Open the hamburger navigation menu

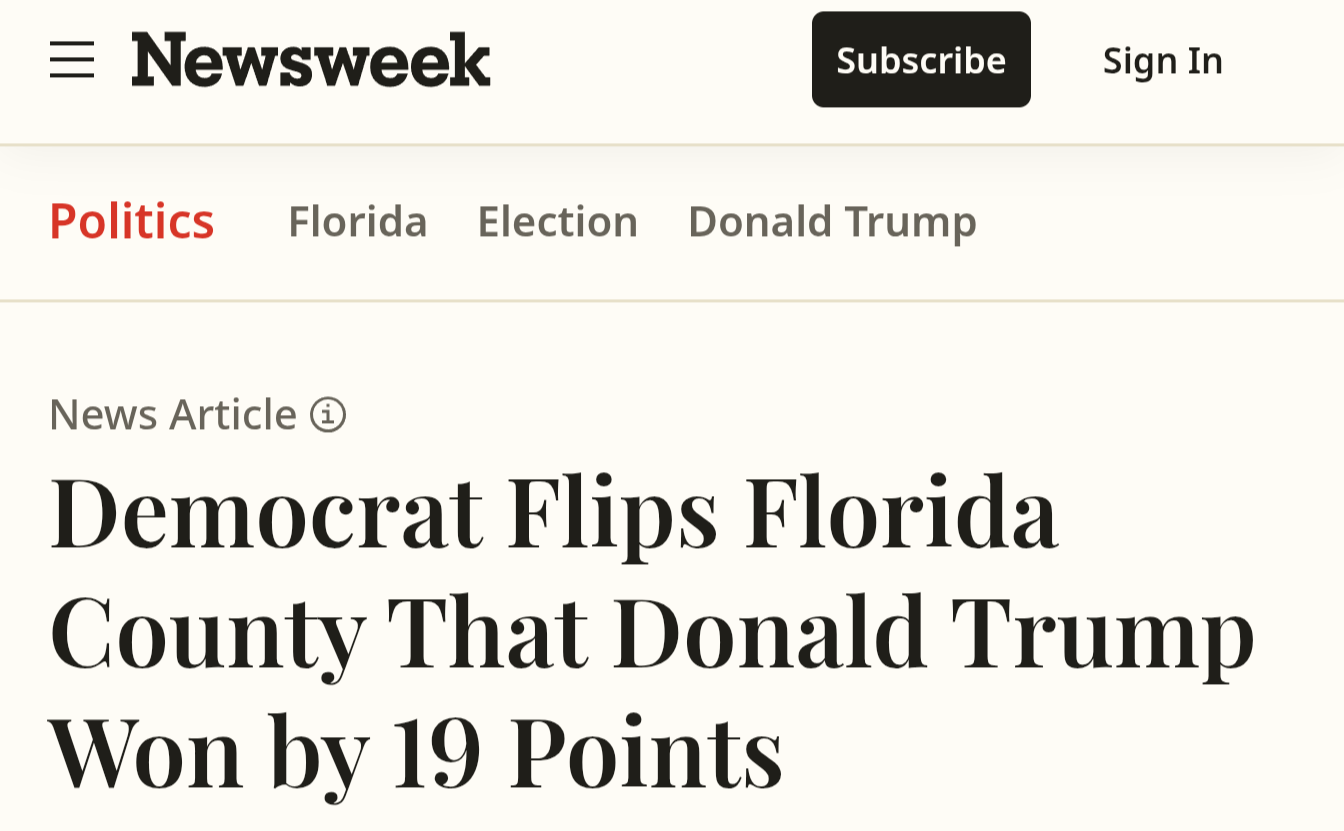[x=72, y=60]
